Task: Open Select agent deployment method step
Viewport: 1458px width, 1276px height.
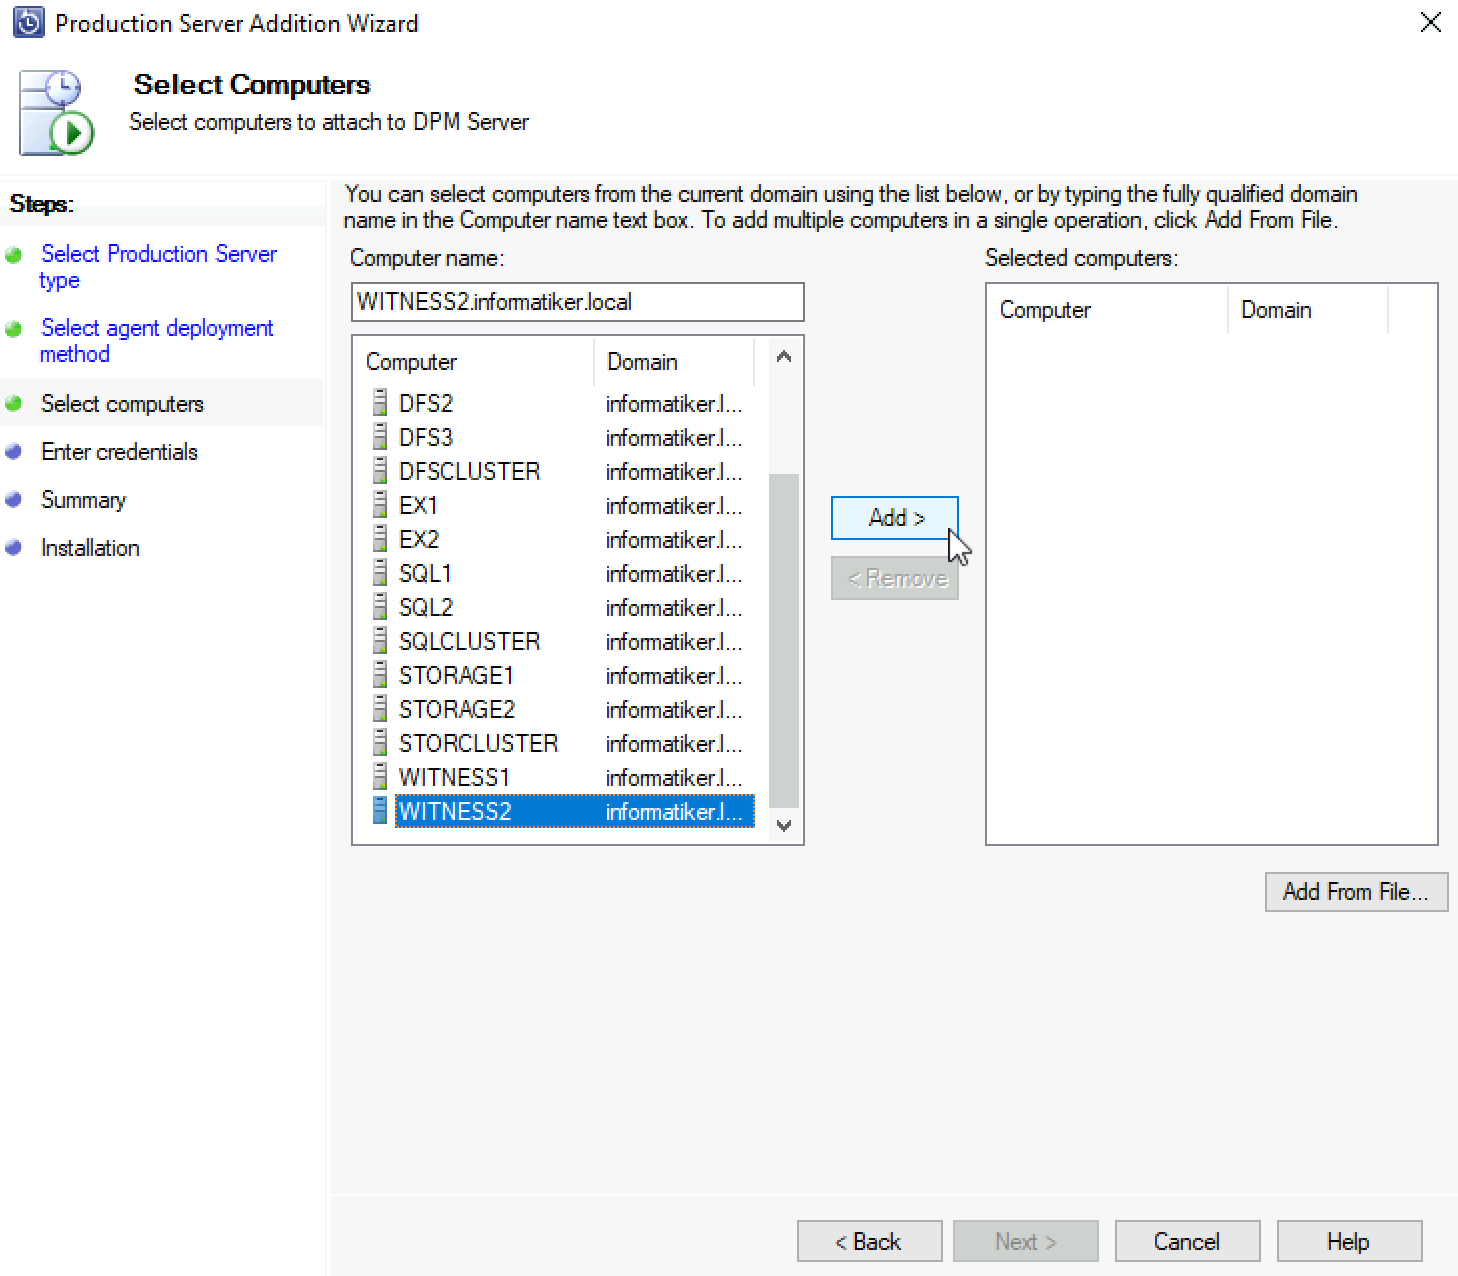Action: [x=156, y=341]
